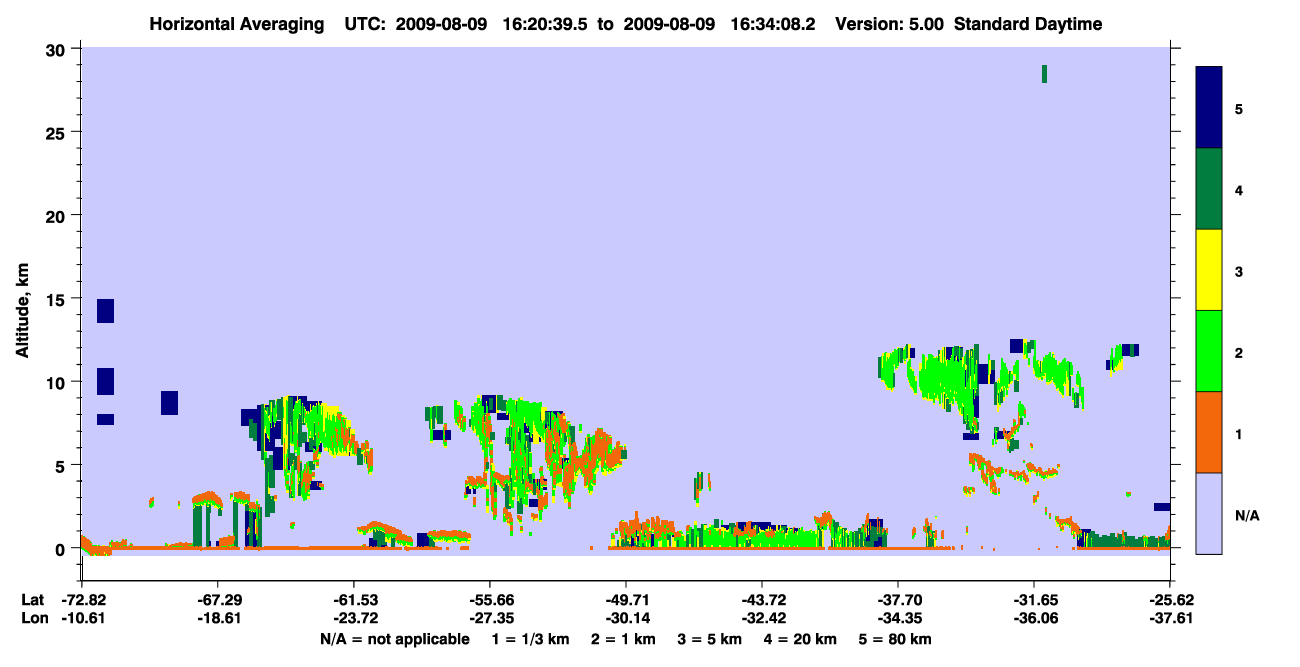This screenshot has width=1300, height=667.
Task: Click longitude value -30.14
Action: coord(625,619)
